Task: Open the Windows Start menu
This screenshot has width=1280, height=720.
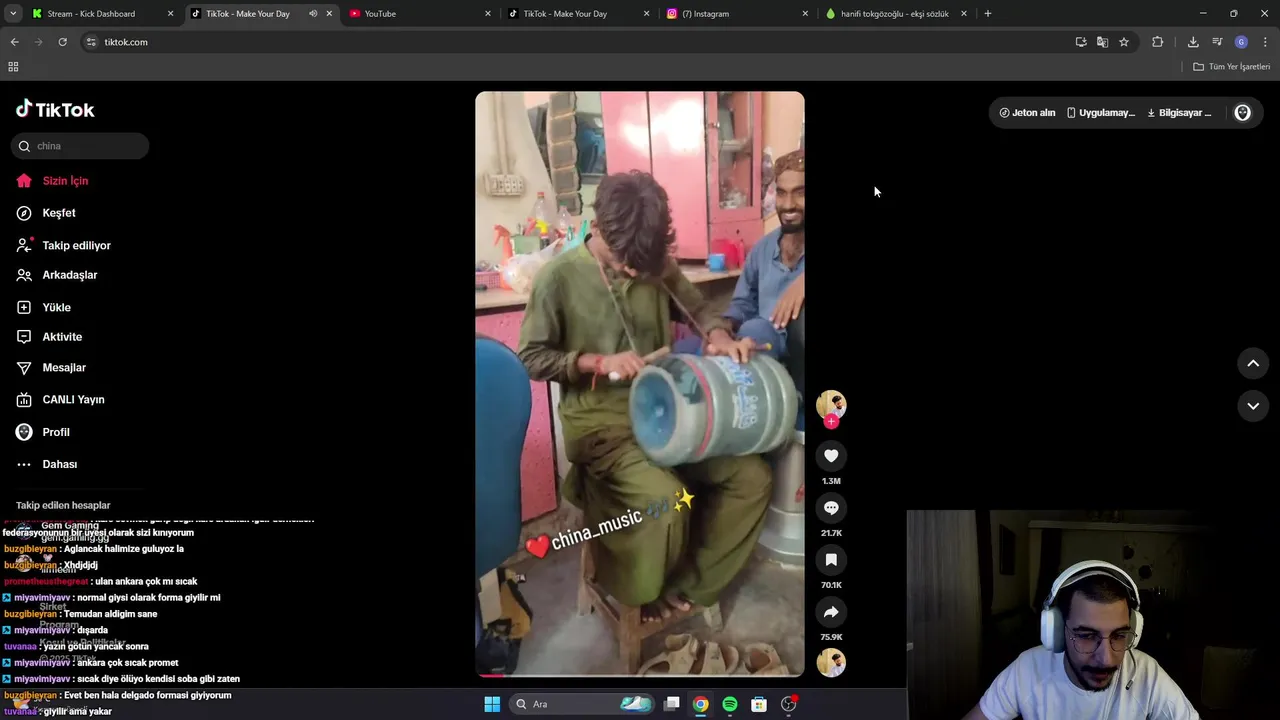Action: tap(492, 704)
